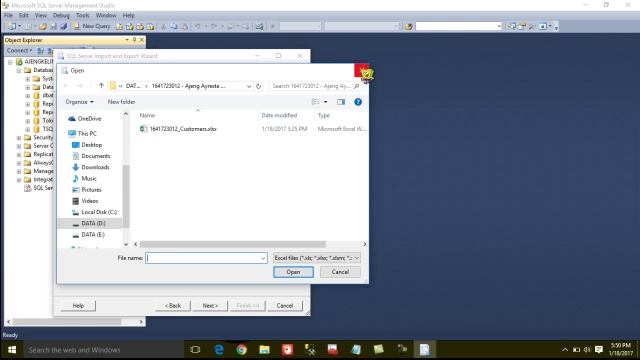The image size is (640, 360).
Task: Open the Window menu in SSMS
Action: point(106,15)
